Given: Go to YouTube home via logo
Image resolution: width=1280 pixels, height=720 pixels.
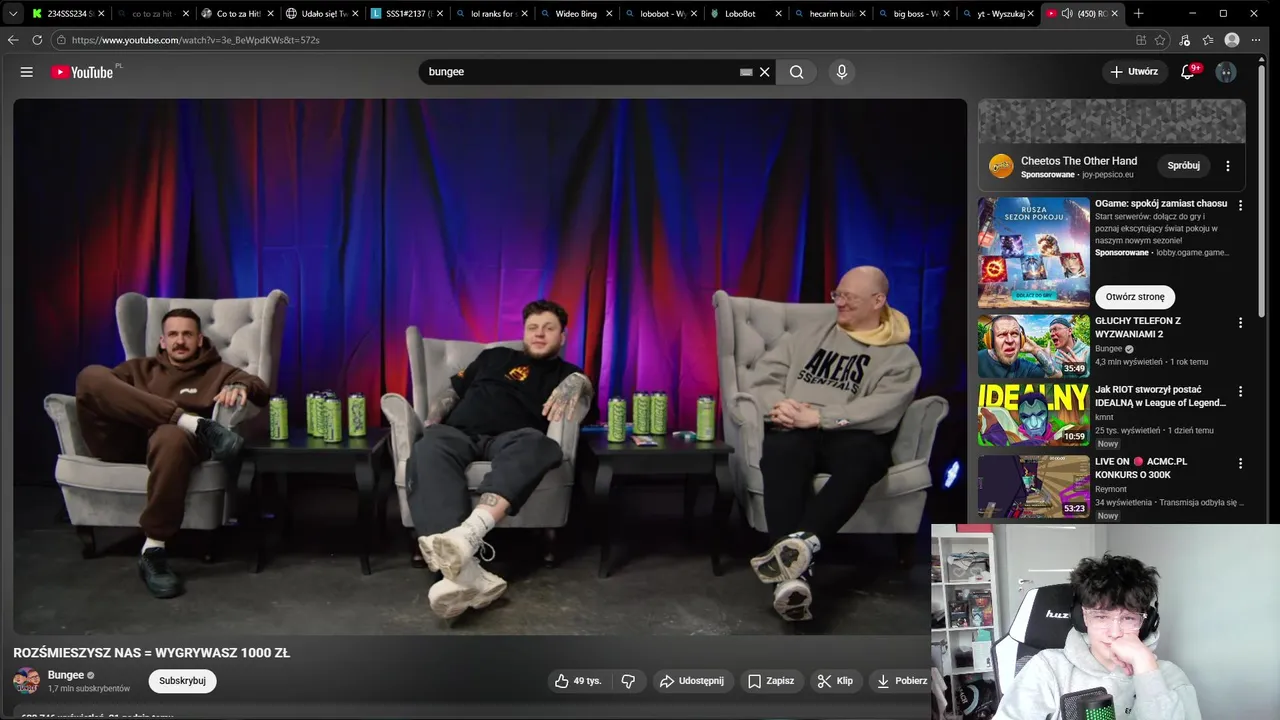Looking at the screenshot, I should [x=82, y=72].
